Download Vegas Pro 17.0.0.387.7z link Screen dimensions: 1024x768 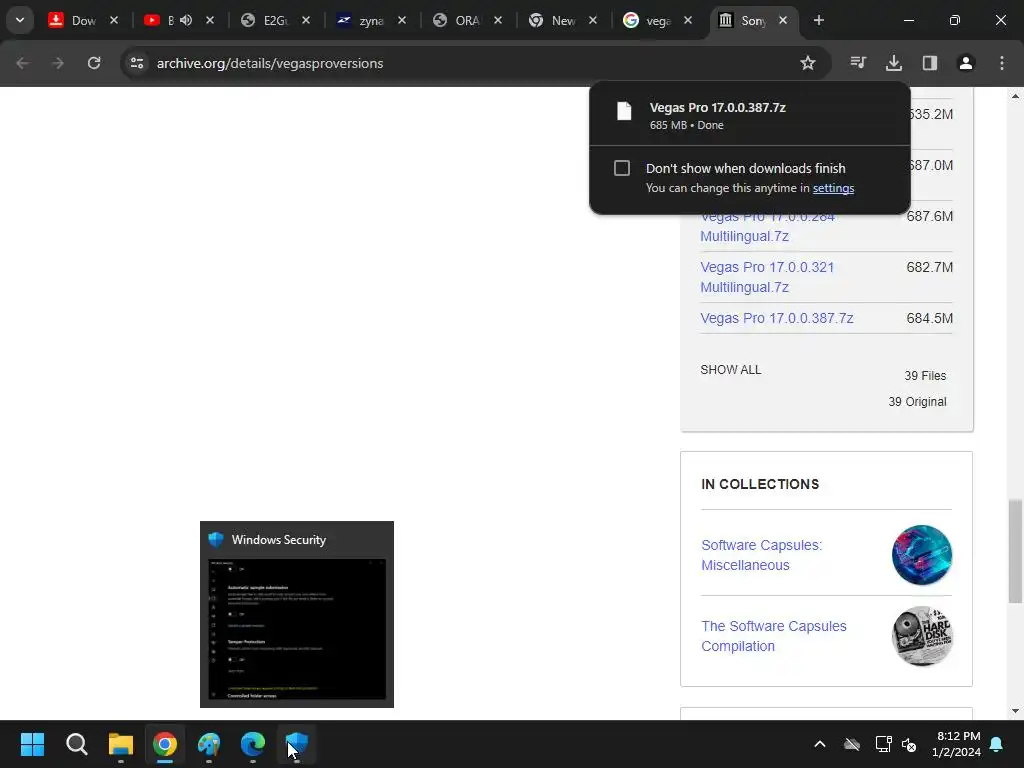(x=776, y=318)
